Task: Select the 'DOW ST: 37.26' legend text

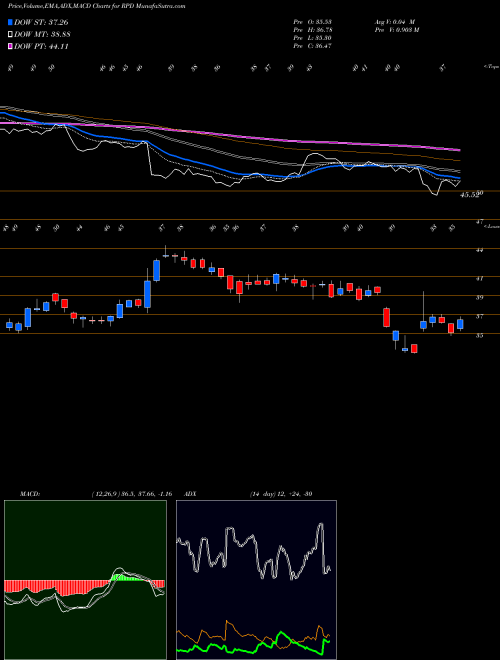Action: [x=41, y=22]
